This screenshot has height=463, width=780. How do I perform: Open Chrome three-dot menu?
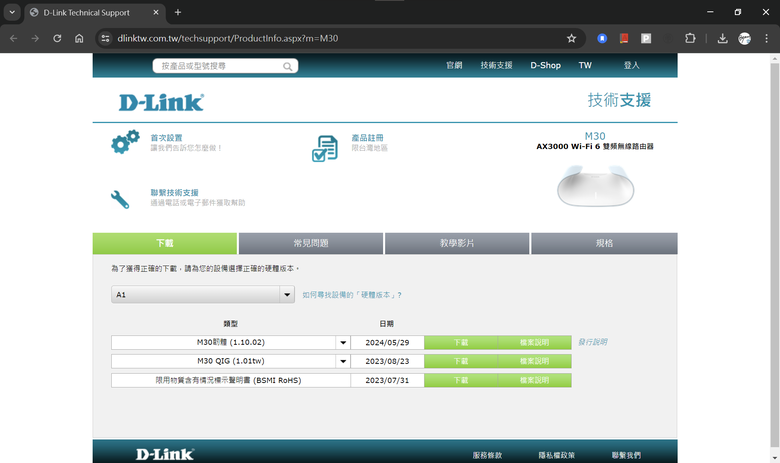766,38
